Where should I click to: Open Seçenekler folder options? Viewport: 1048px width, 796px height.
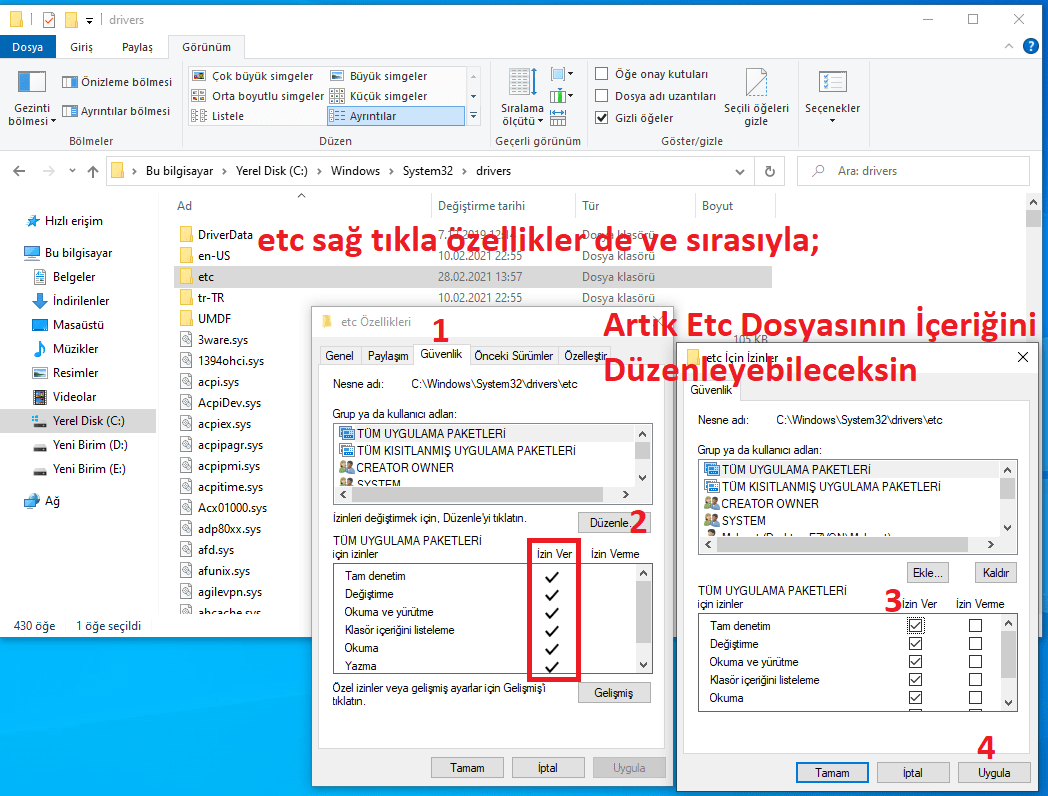832,98
